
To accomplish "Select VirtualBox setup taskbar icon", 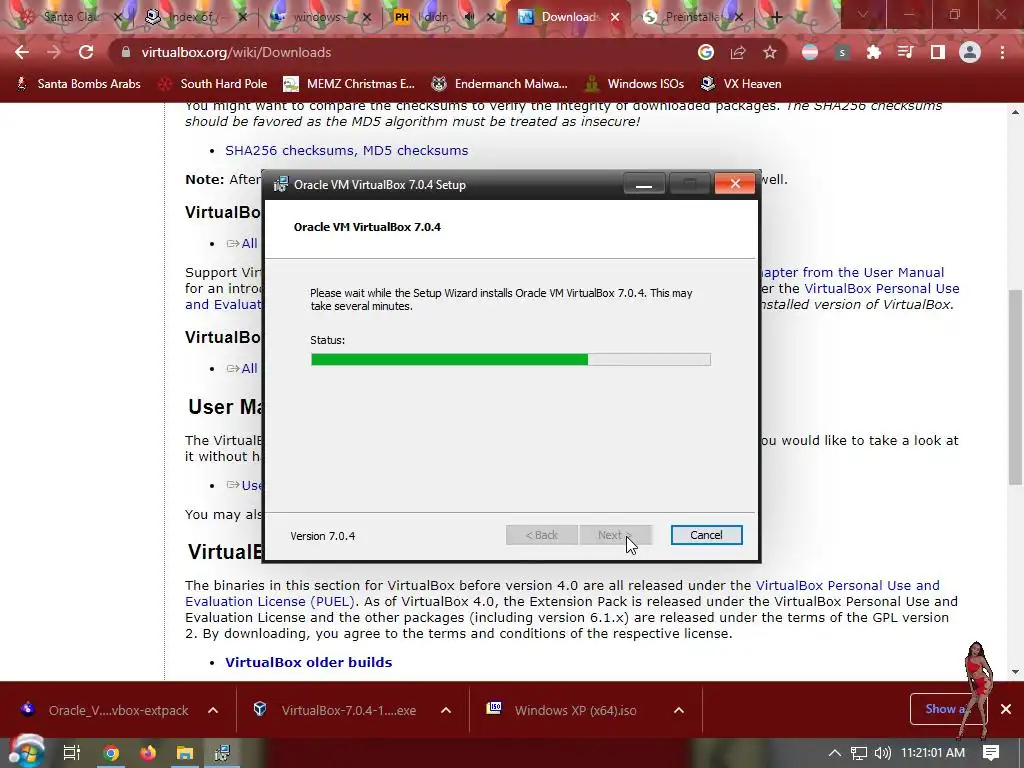I will coord(222,753).
